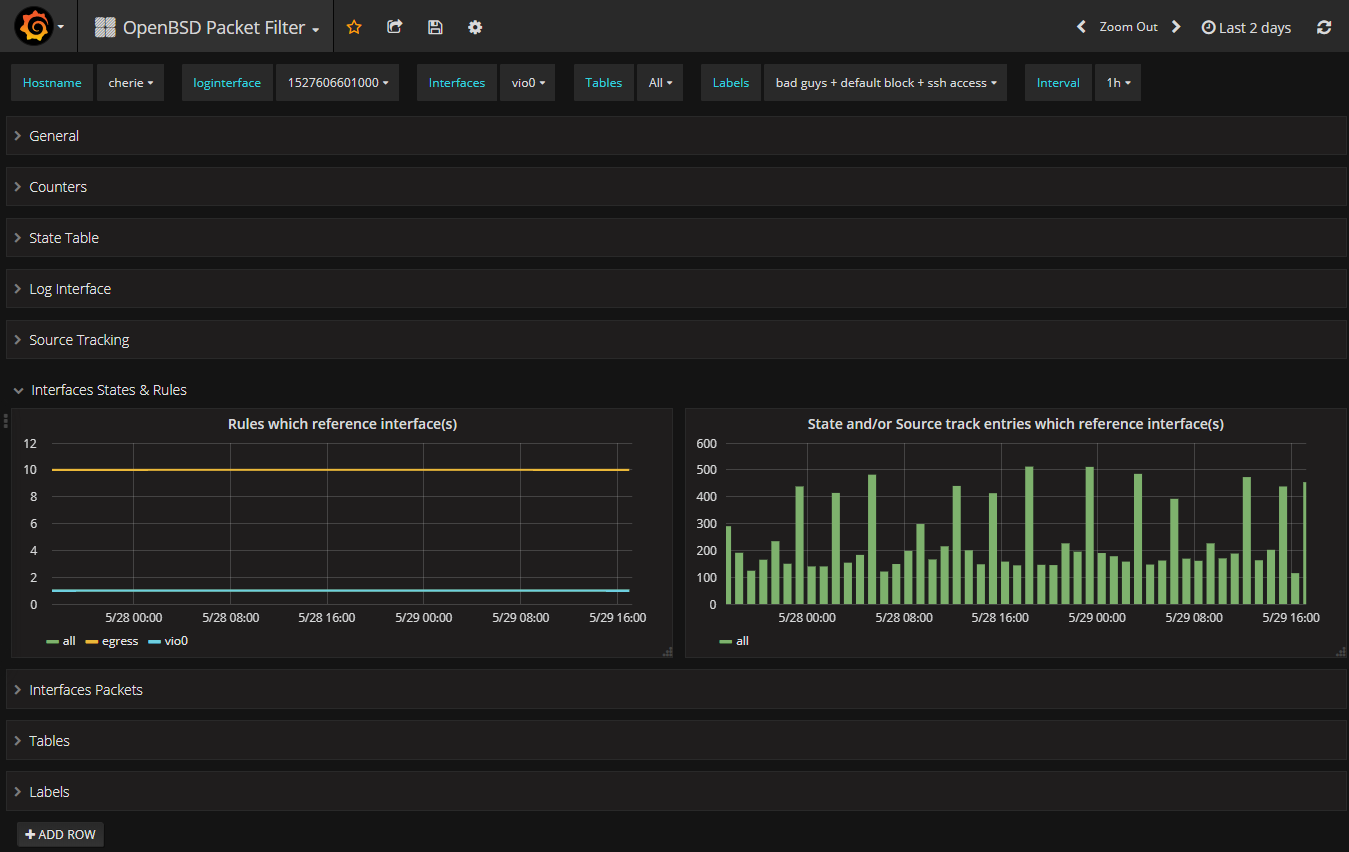Open the Grafana logo main menu
1349x852 pixels.
[34, 27]
